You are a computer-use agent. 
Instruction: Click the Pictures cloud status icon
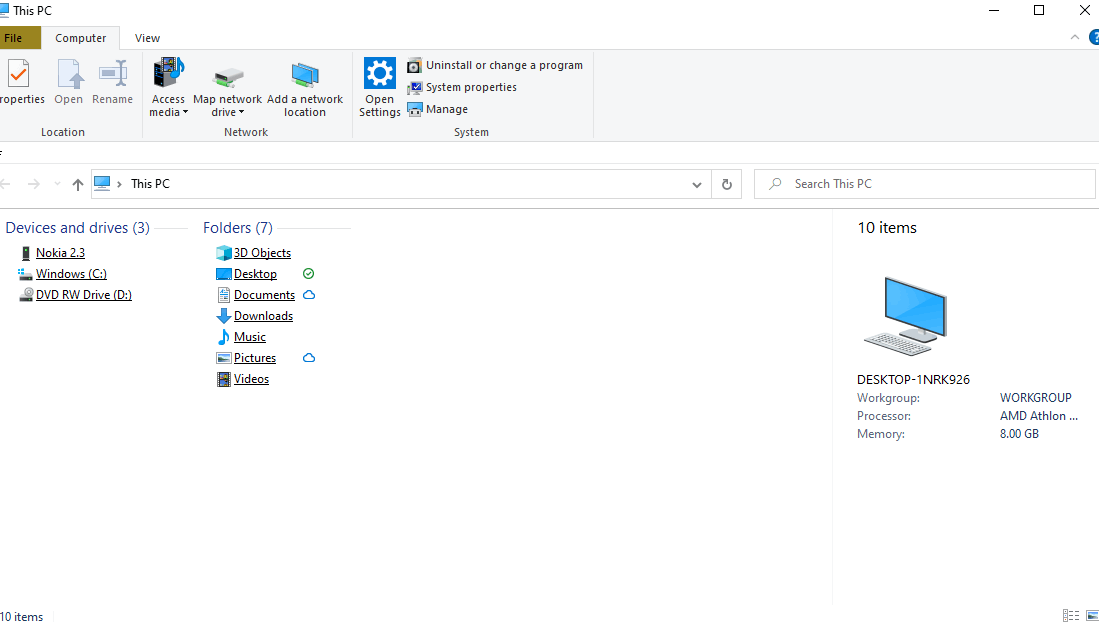tap(309, 358)
